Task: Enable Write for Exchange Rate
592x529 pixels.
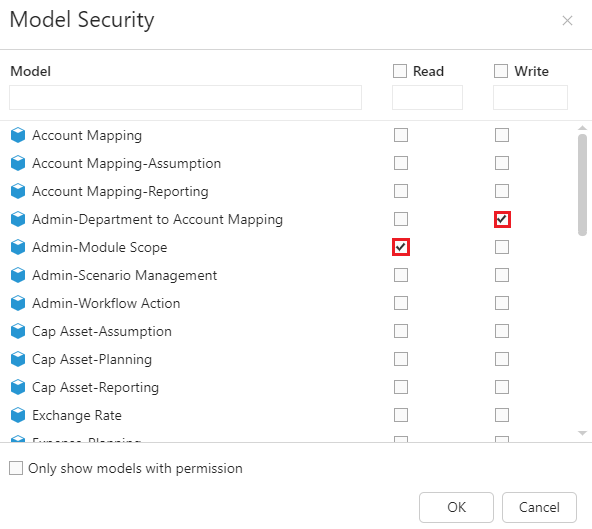Action: (502, 415)
